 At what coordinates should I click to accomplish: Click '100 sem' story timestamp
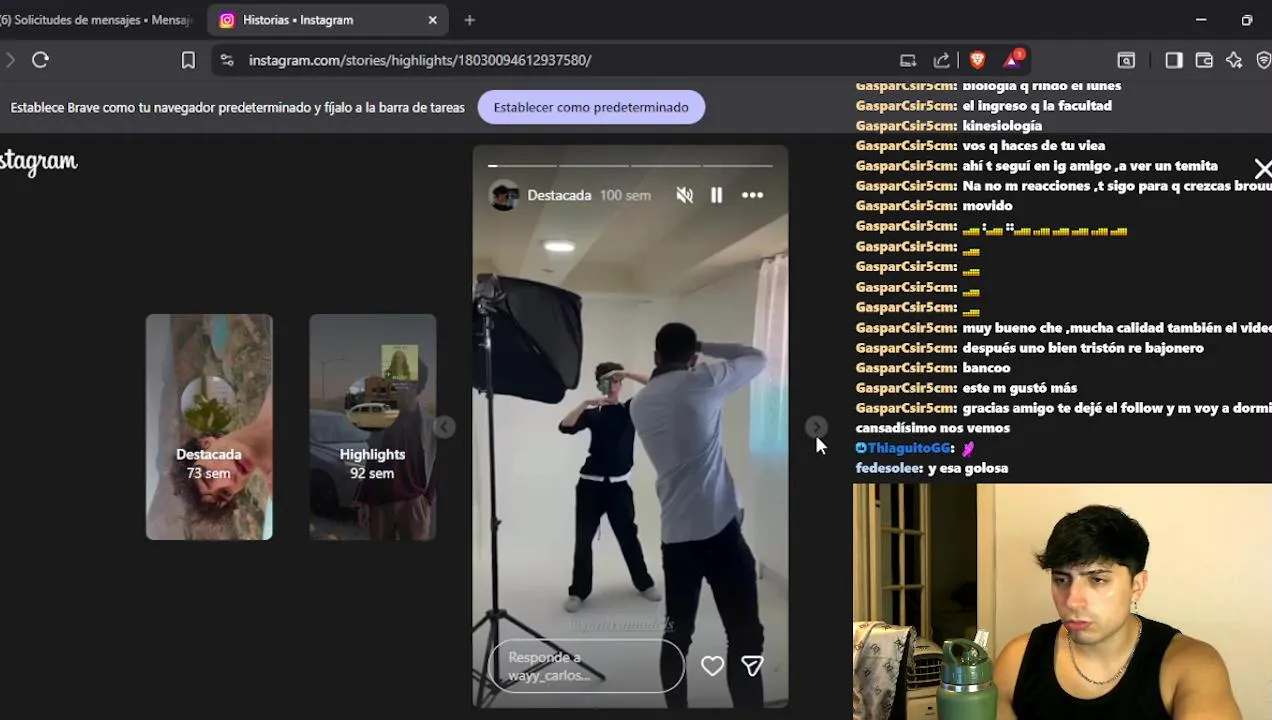(x=625, y=195)
